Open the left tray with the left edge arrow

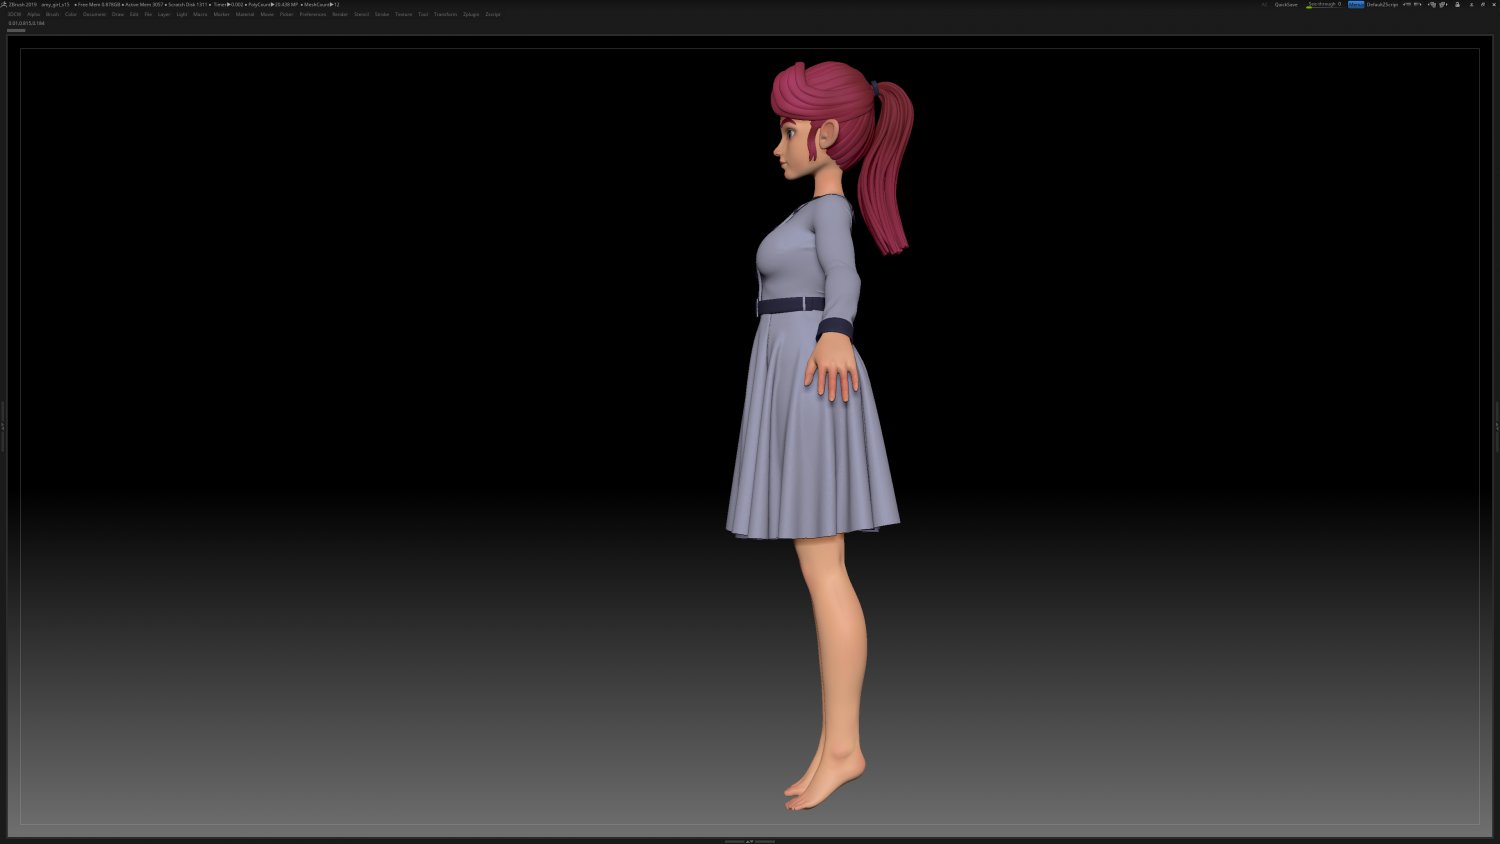point(4,425)
